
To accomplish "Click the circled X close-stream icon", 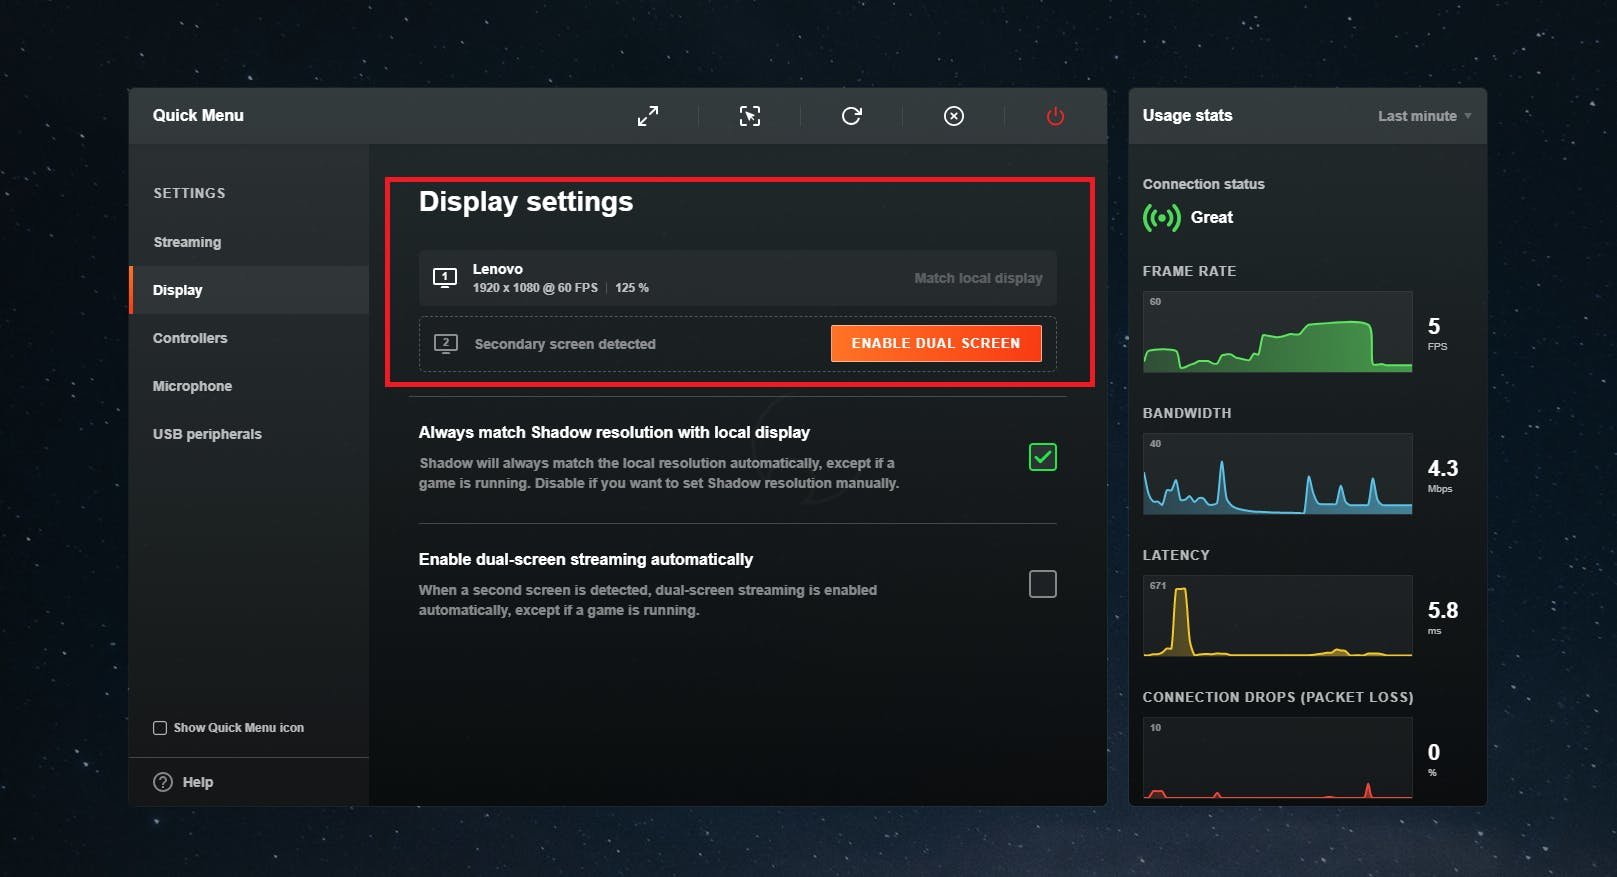I will [954, 116].
